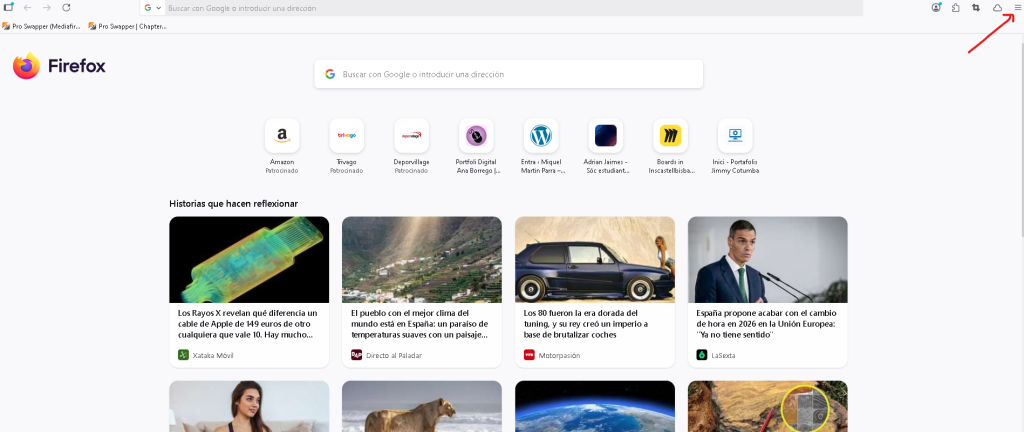This screenshot has height=432, width=1024.
Task: Open the Amazon sponsored shortcut tile
Action: click(282, 135)
